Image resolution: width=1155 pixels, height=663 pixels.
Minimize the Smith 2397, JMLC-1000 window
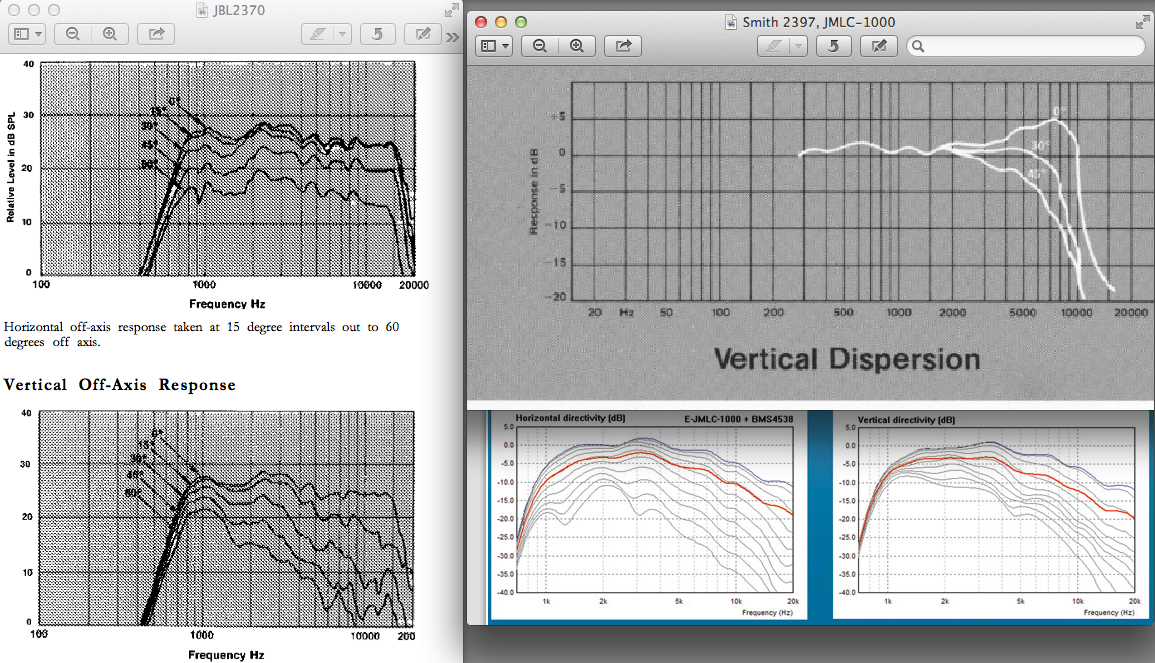(x=501, y=22)
